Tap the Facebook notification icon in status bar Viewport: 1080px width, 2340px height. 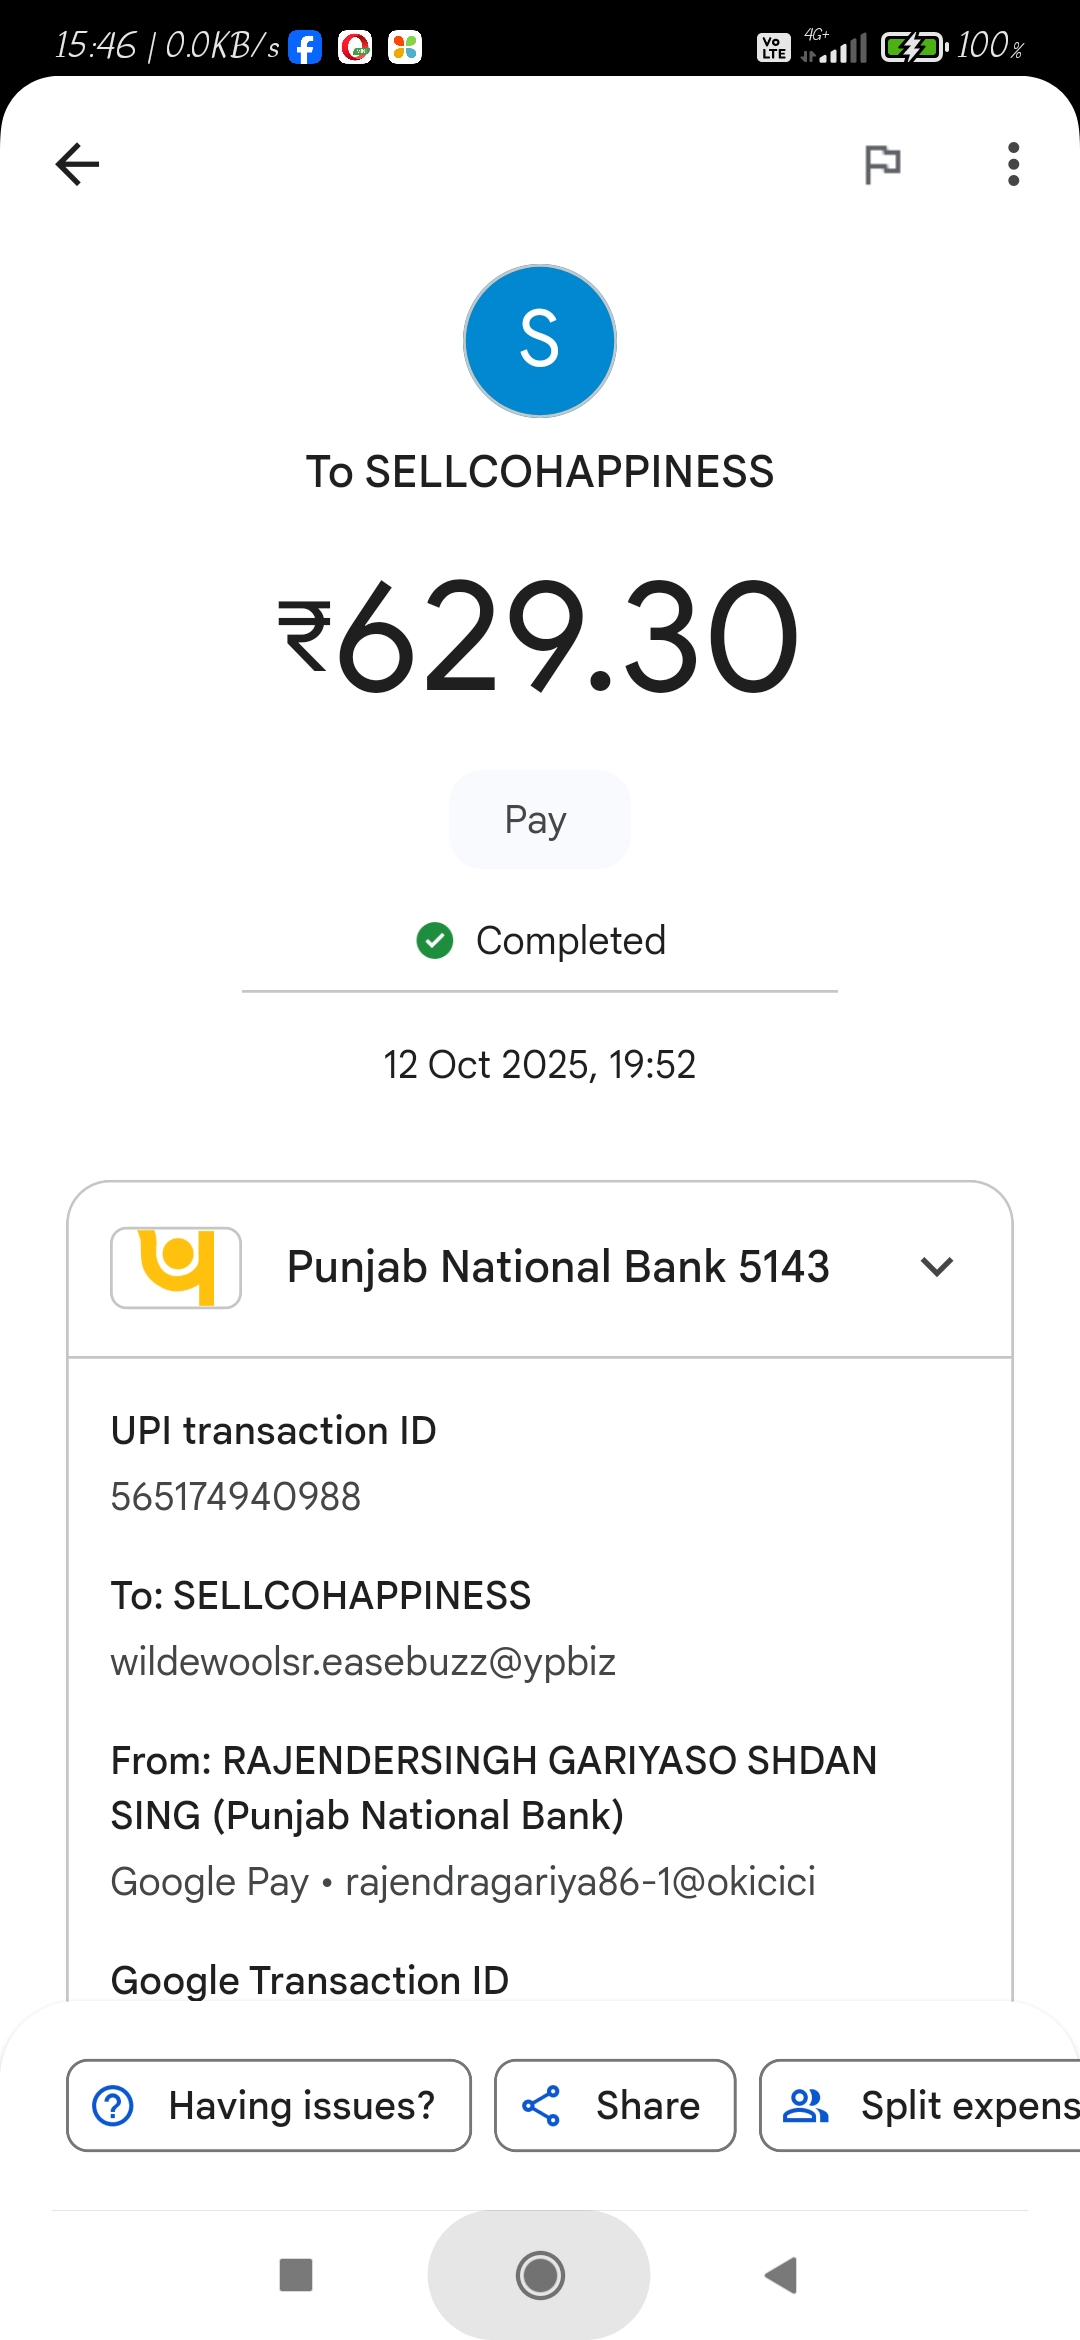pyautogui.click(x=305, y=47)
